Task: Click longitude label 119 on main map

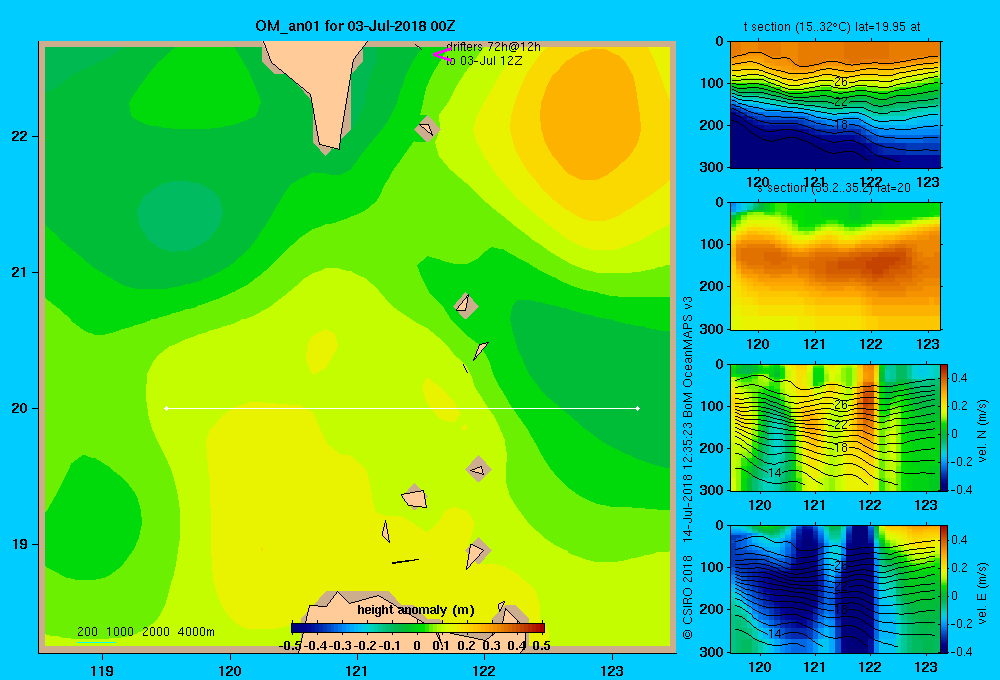Action: click(102, 670)
